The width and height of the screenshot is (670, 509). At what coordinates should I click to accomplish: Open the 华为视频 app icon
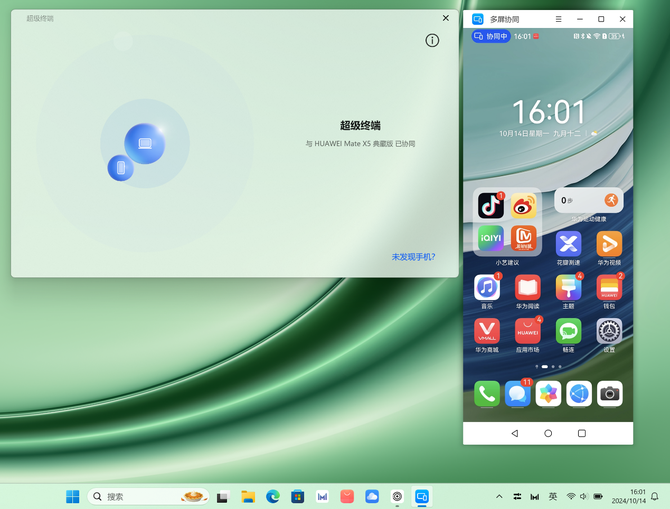coord(609,244)
